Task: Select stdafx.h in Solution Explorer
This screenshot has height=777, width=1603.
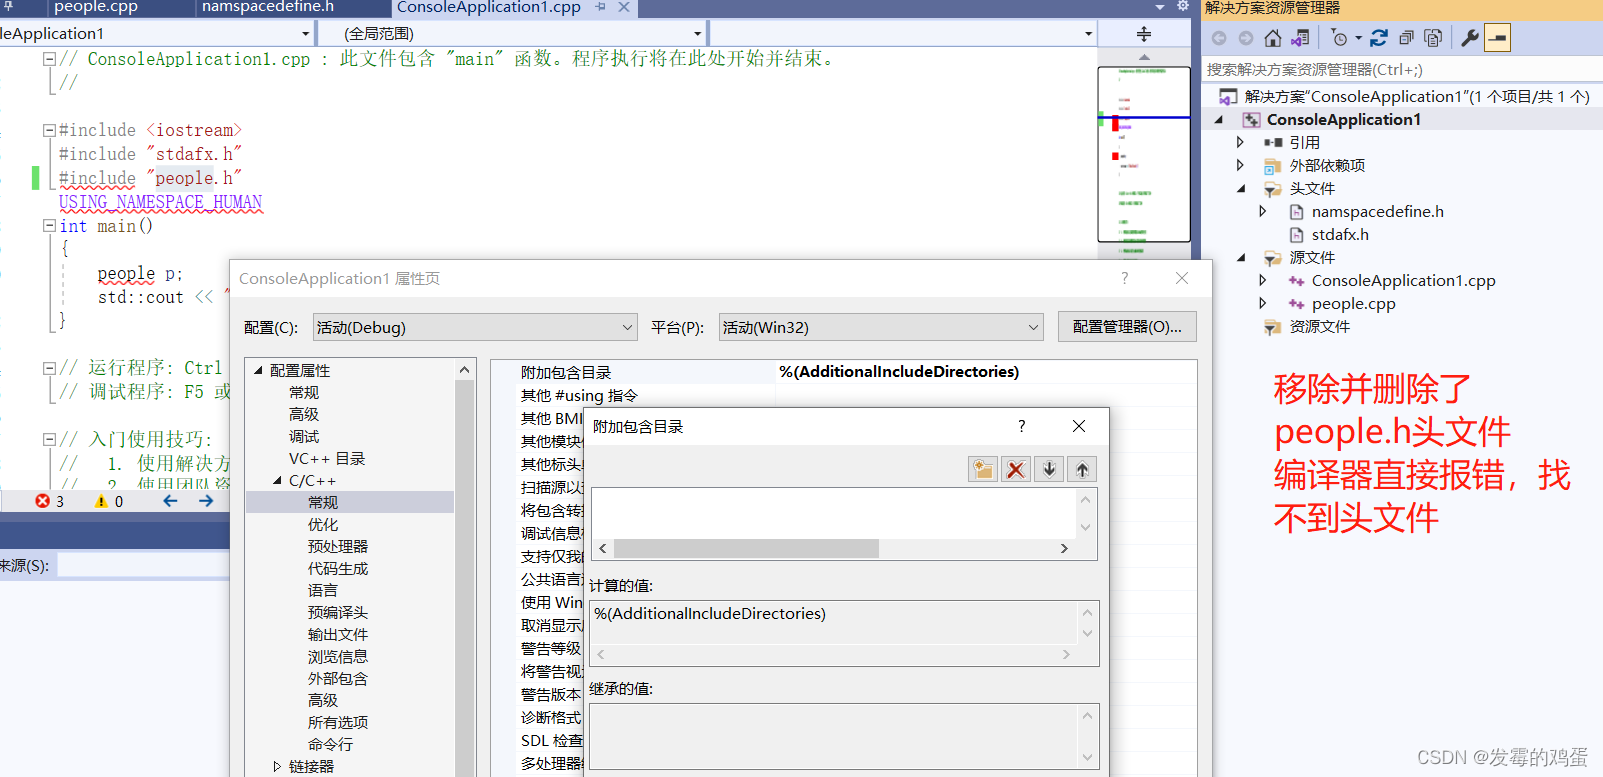Action: point(1340,234)
